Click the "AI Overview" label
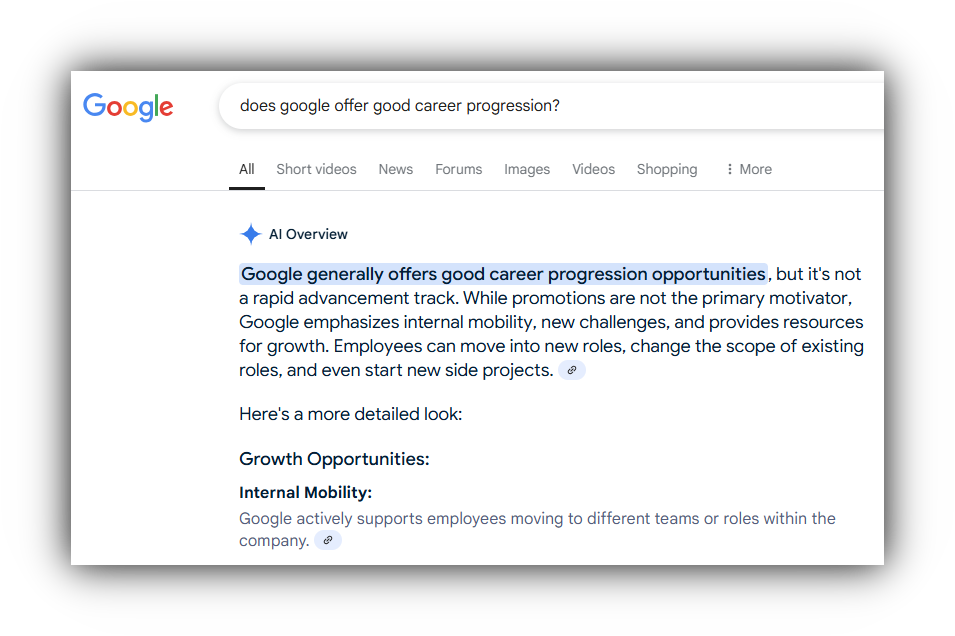Viewport: 955px width, 636px height. point(308,234)
